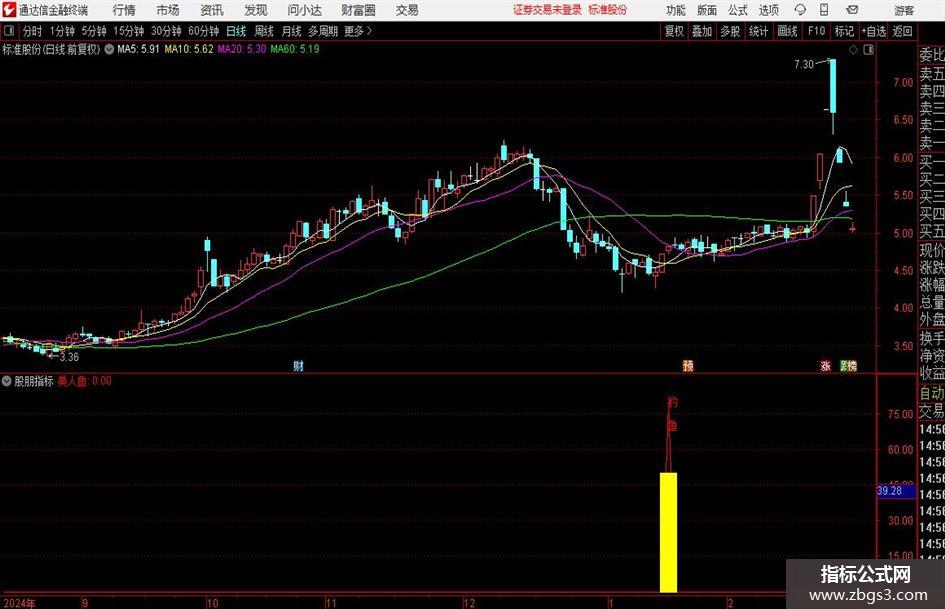Open the 市场 menu
The image size is (945, 609).
point(168,10)
